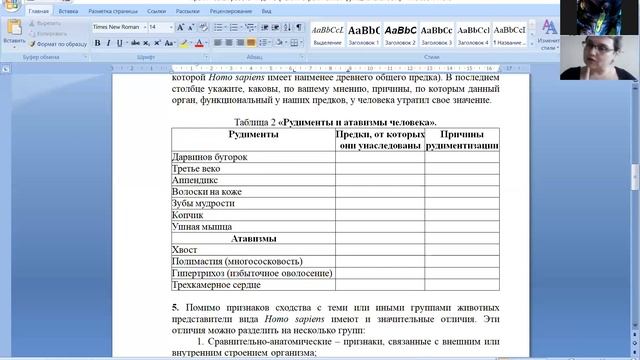The height and width of the screenshot is (360, 640).
Task: Decrease paragraph indent
Action: point(264,27)
